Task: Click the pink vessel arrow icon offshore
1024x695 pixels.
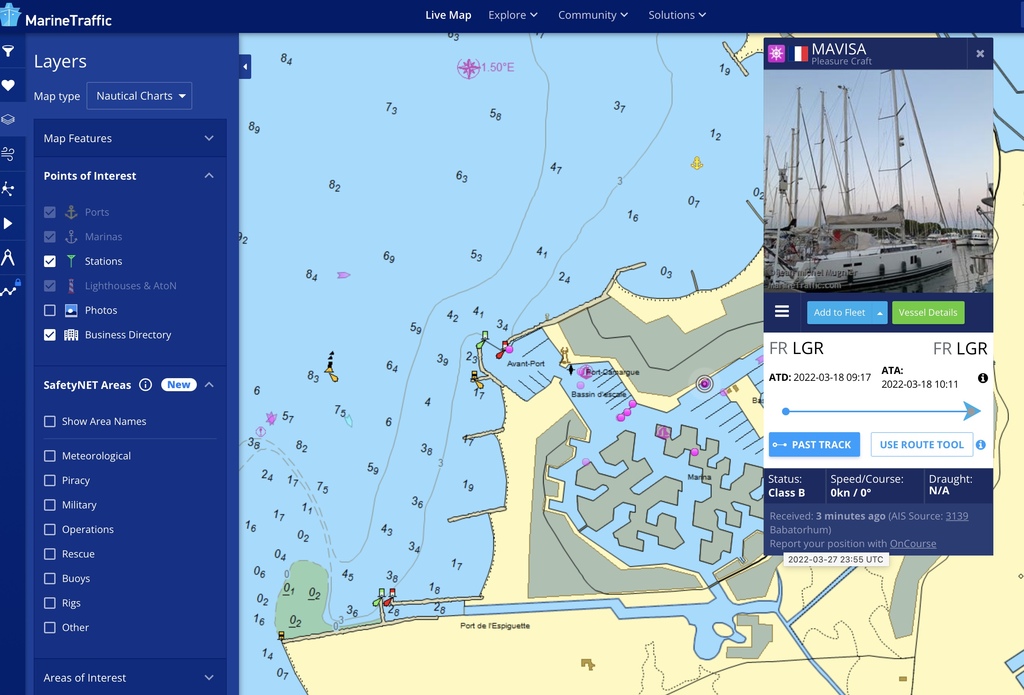Action: click(343, 276)
